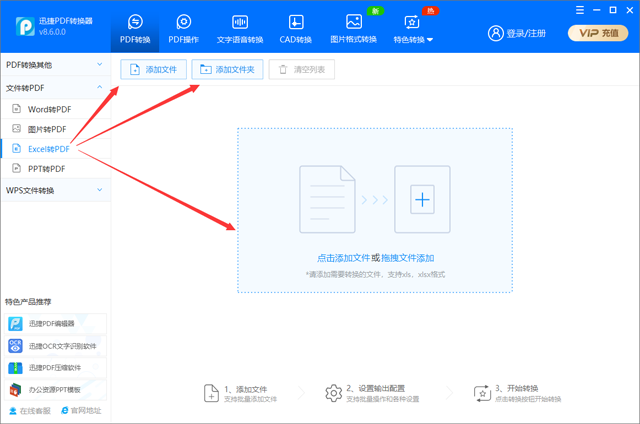Open the hamburger menu icon
The image size is (640, 424).
(x=580, y=10)
